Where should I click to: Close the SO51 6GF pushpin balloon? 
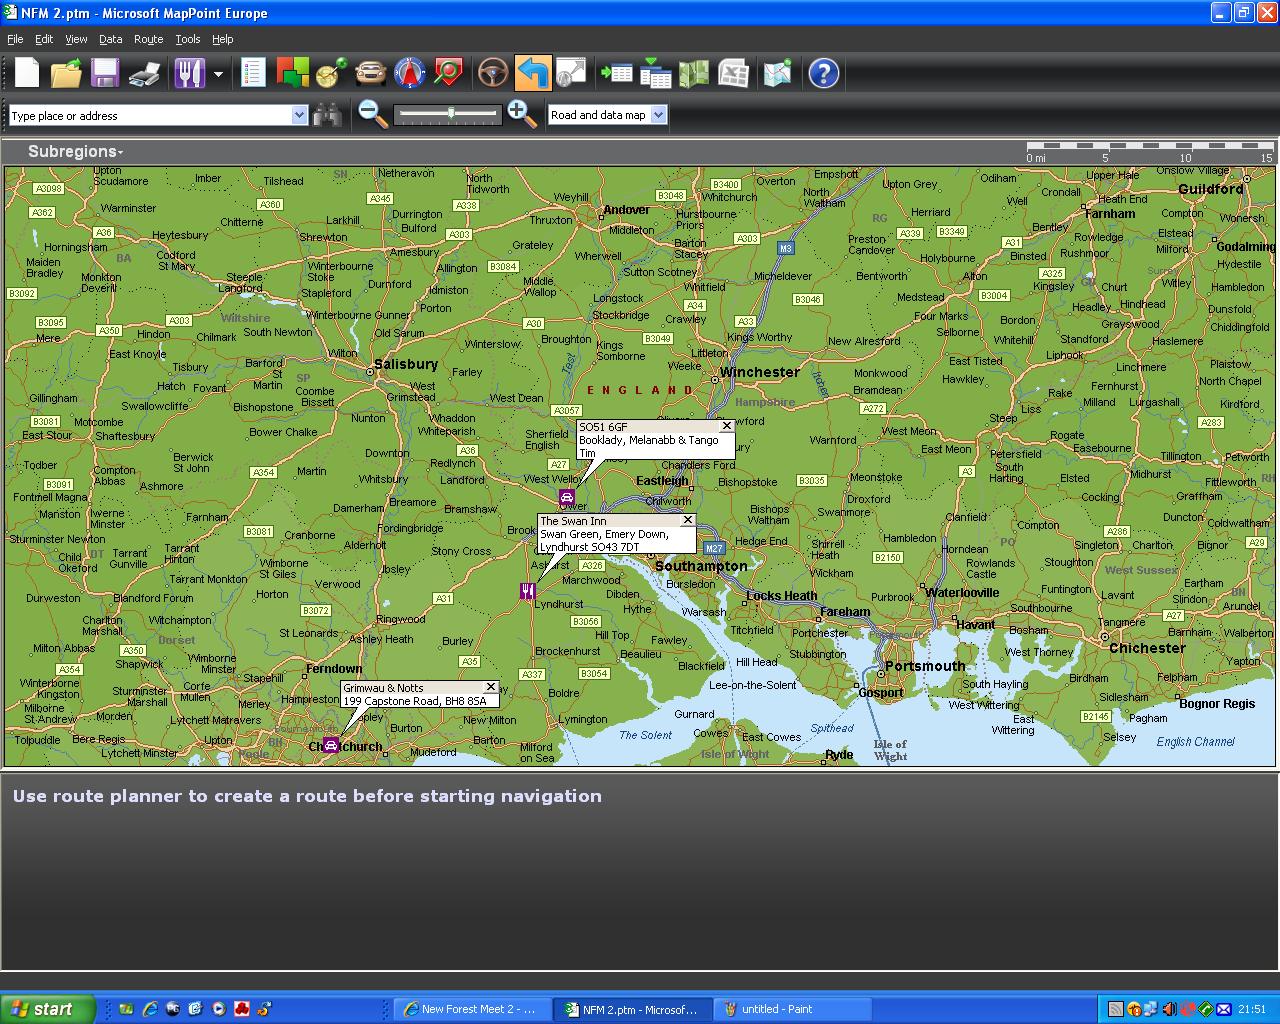click(727, 426)
